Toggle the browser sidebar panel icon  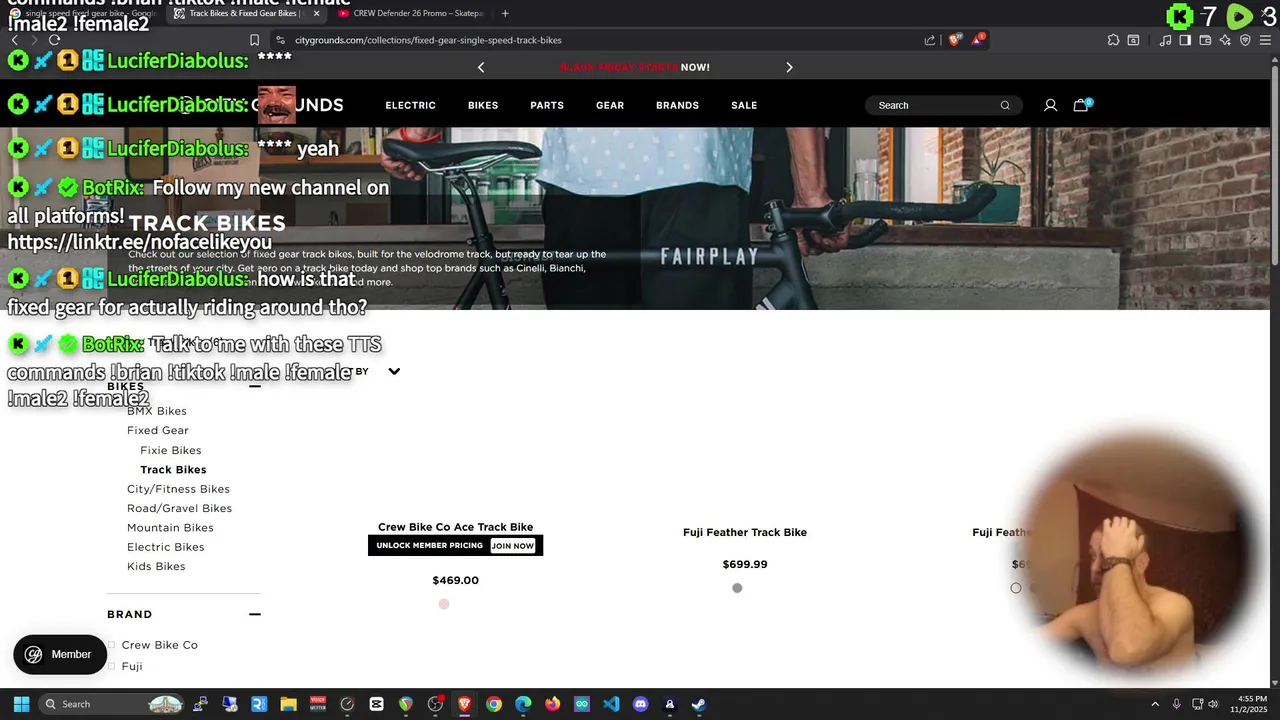tap(1185, 40)
